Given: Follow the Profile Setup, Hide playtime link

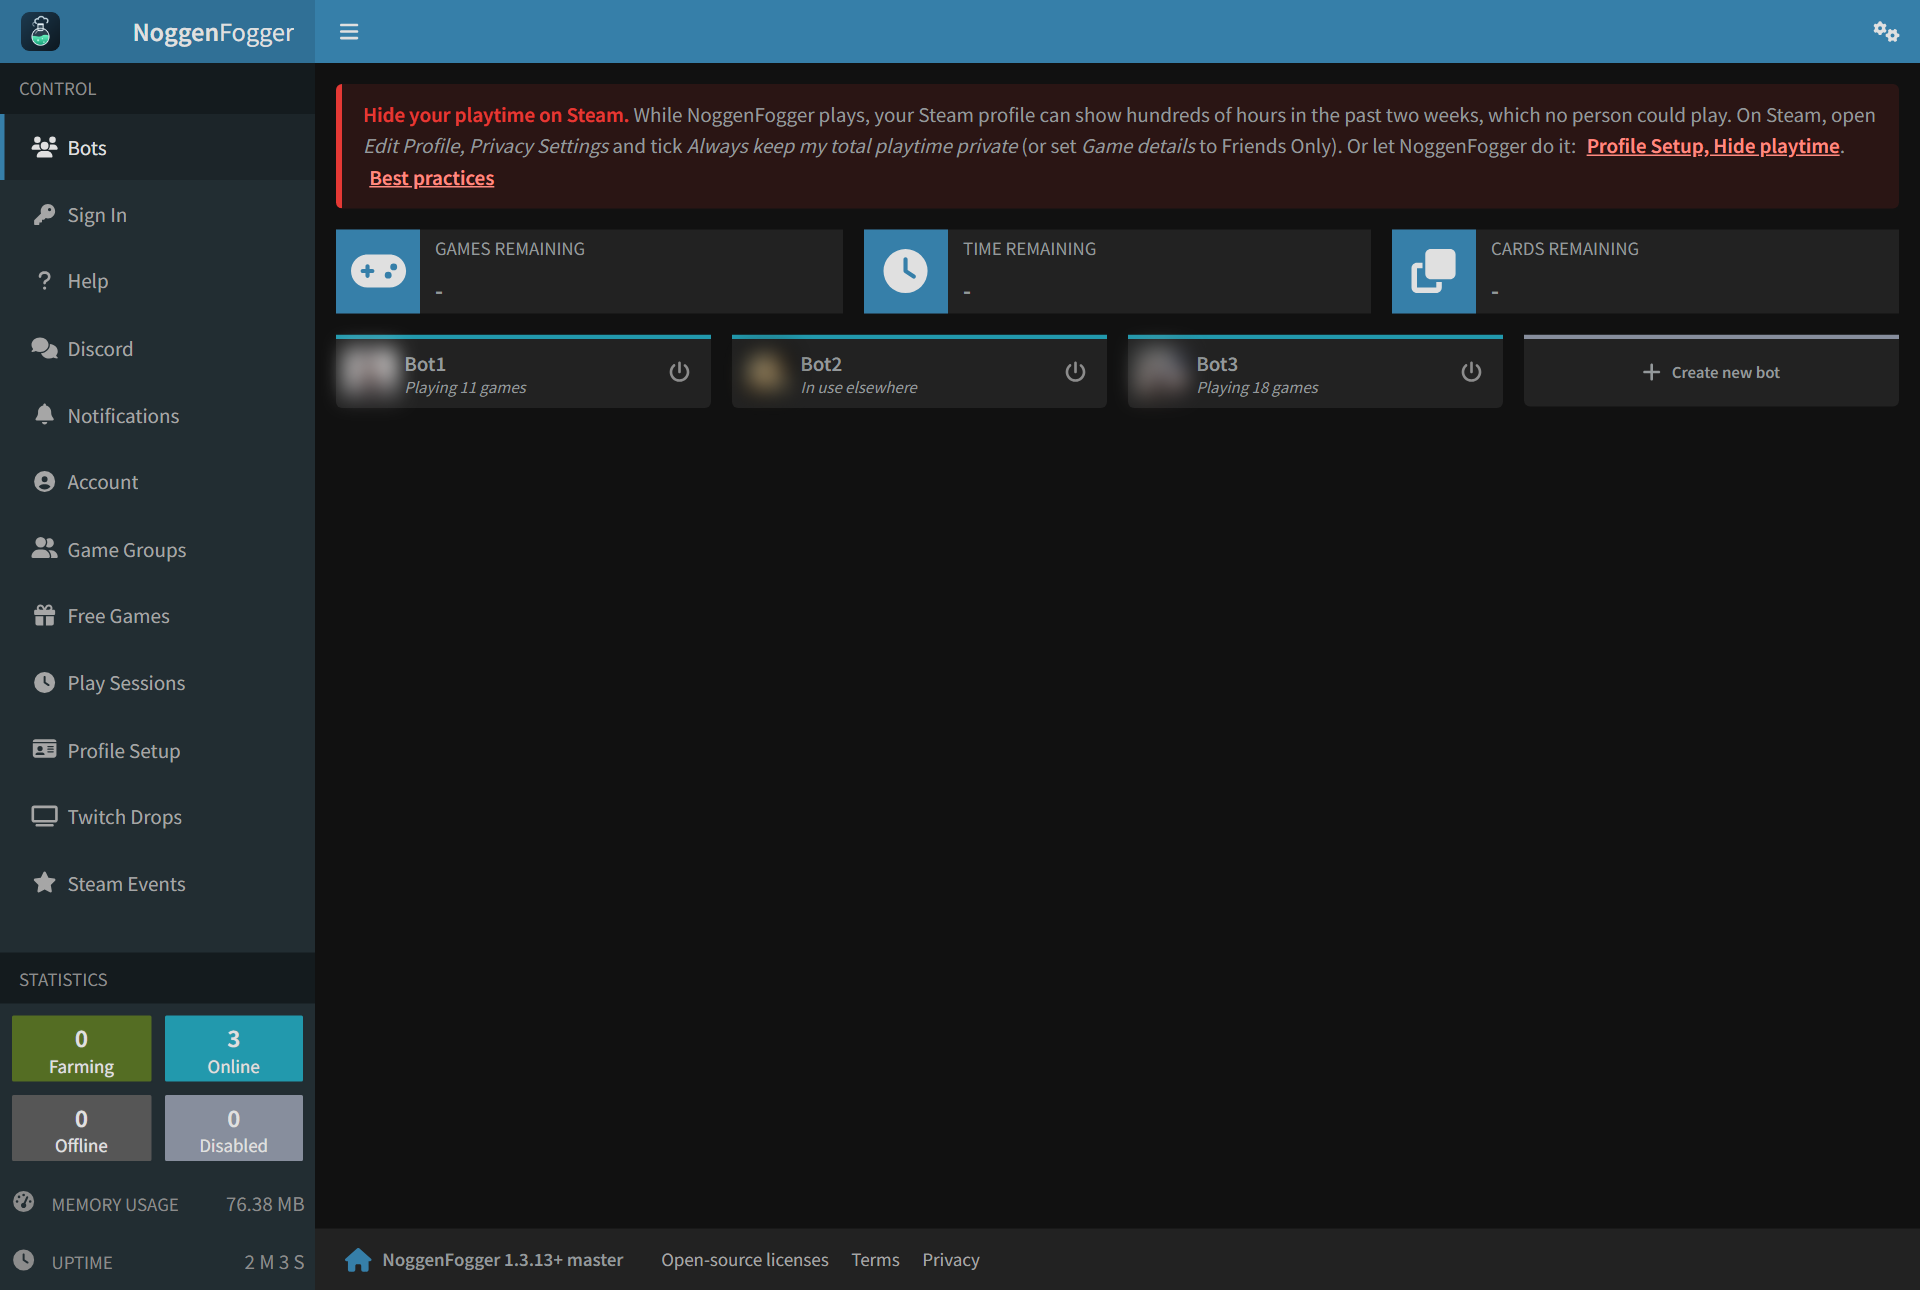Looking at the screenshot, I should pyautogui.click(x=1713, y=146).
